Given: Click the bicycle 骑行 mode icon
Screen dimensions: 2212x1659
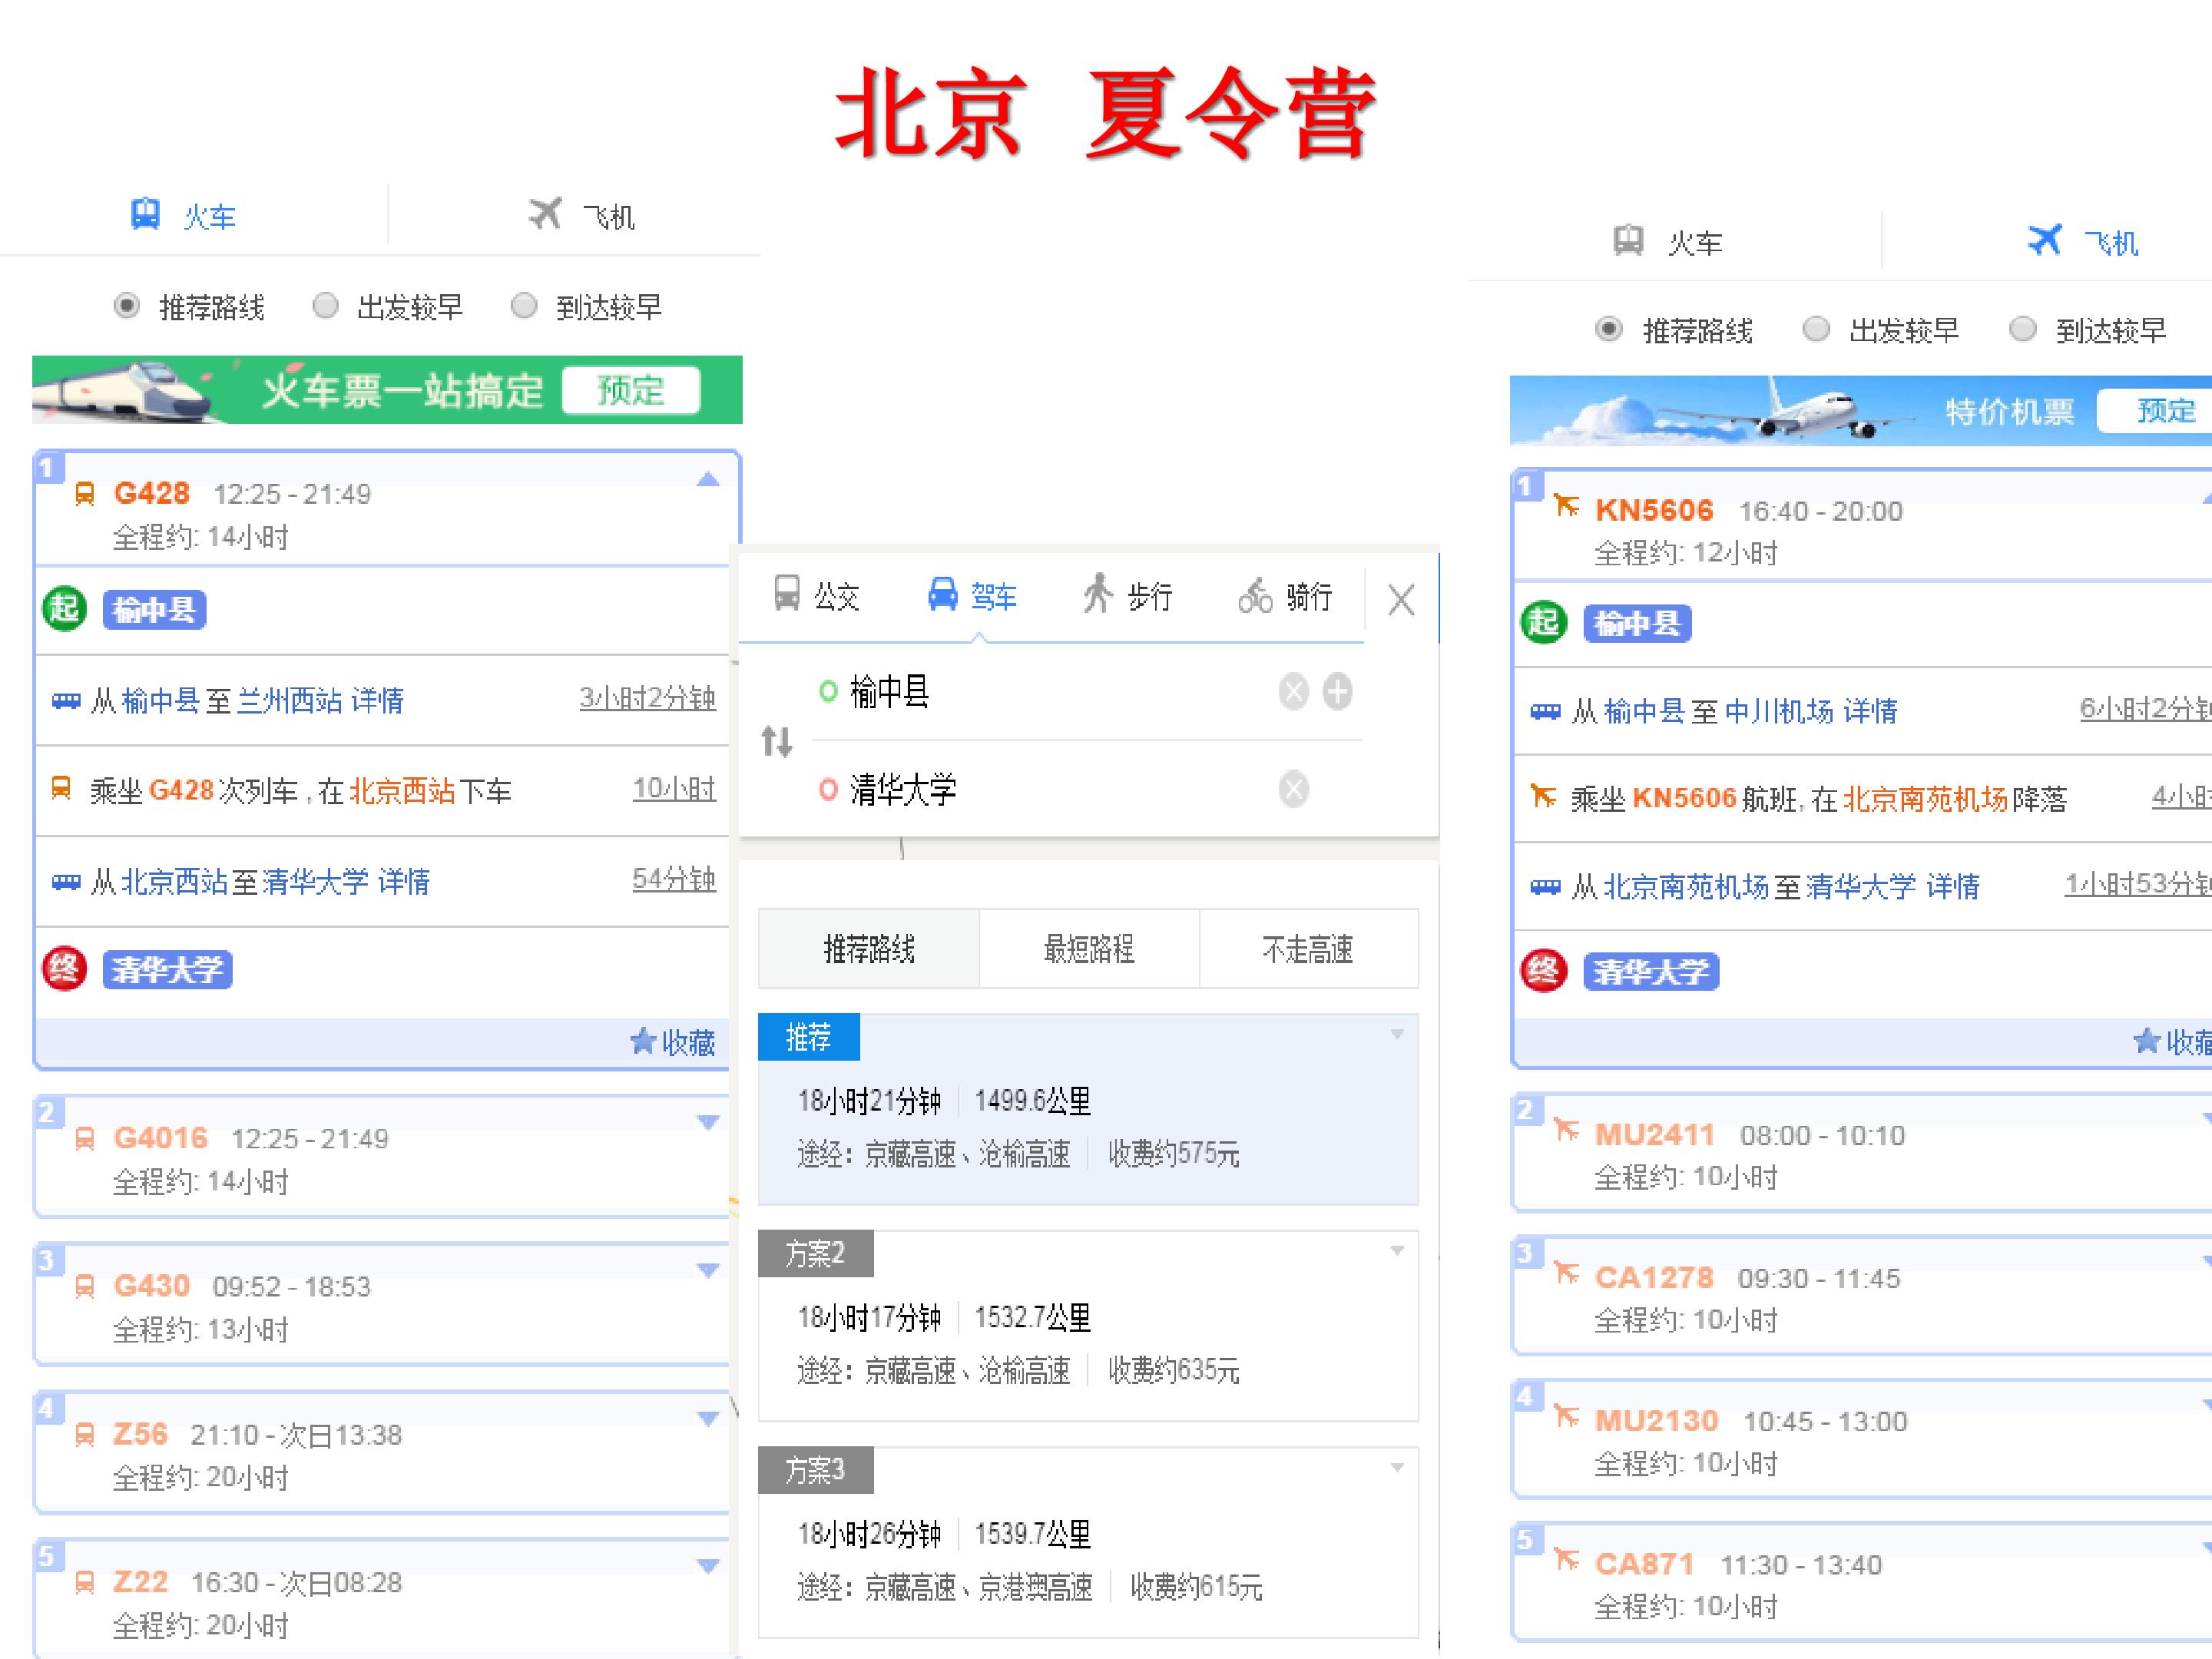Looking at the screenshot, I should click(x=1255, y=596).
